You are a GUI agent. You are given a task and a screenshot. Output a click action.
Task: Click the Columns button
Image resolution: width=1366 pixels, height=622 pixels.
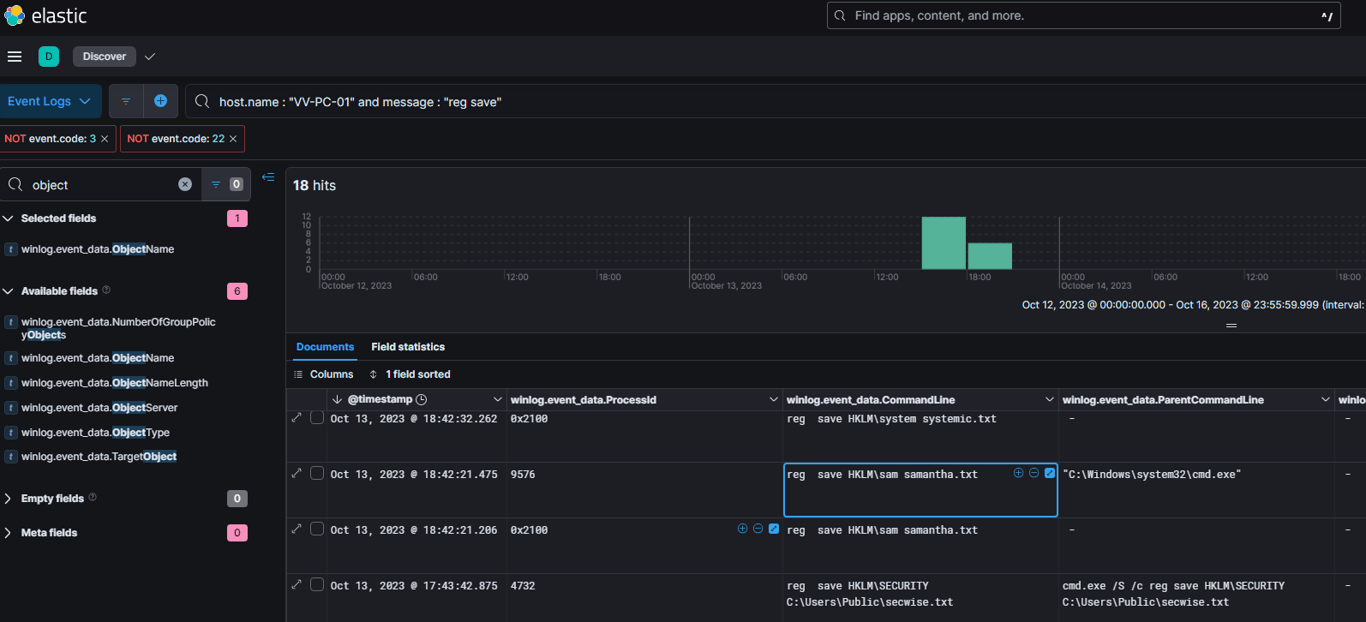click(x=324, y=374)
